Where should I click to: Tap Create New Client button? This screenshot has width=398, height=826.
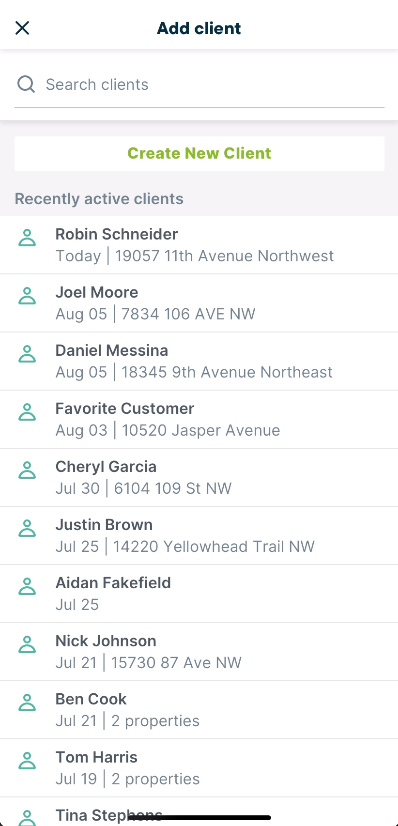point(200,153)
